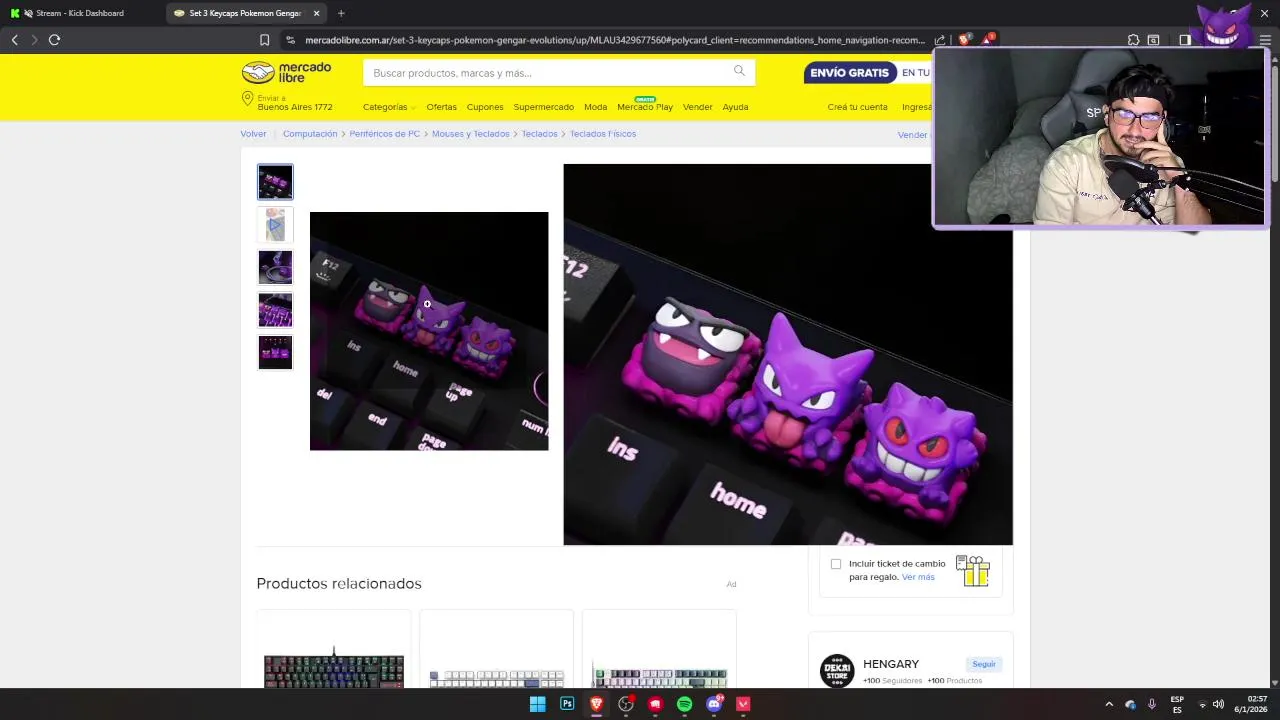
Task: Open Mercado Play in the navigation menu
Action: 645,107
